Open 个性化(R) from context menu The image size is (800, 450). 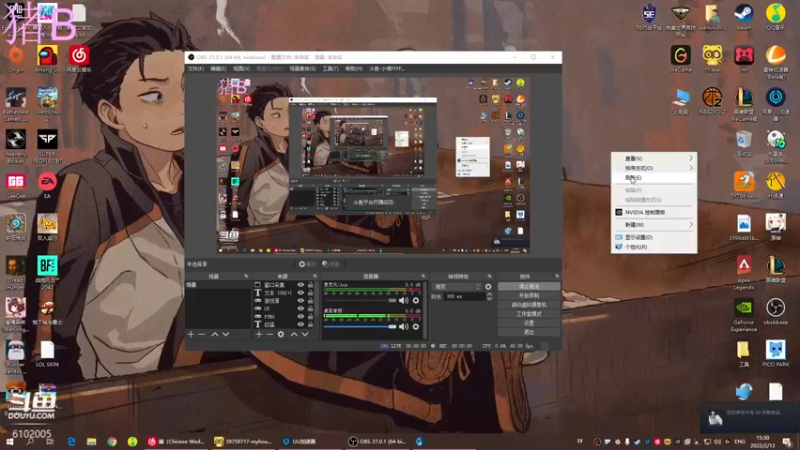tap(654, 247)
